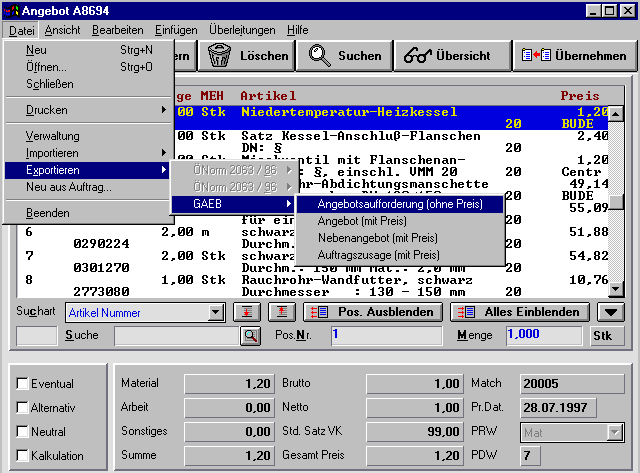640x473 pixels.
Task: Open the Suchart Artikel Nummer dropdown
Action: click(x=215, y=313)
